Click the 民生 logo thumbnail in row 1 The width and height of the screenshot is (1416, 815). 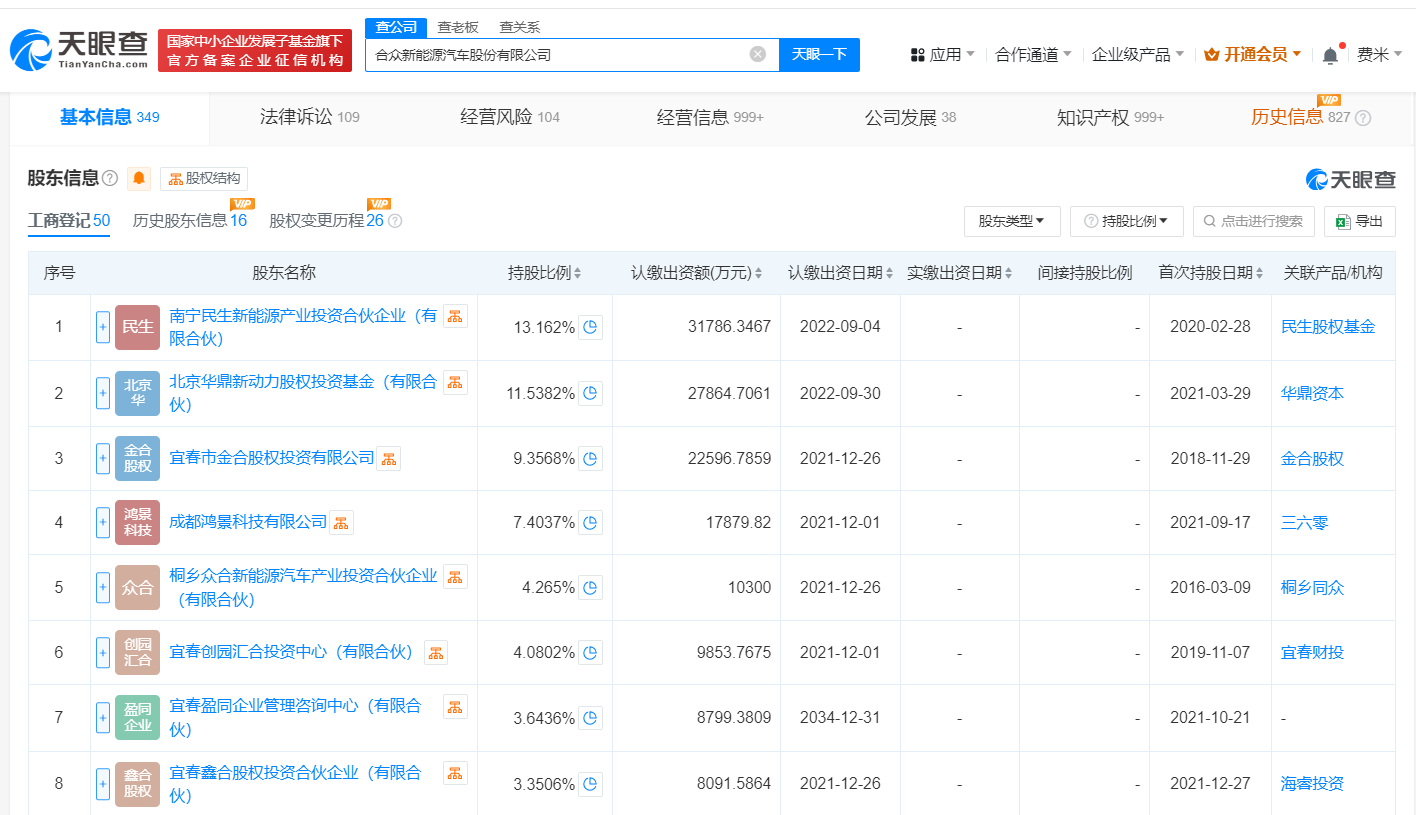click(x=137, y=327)
